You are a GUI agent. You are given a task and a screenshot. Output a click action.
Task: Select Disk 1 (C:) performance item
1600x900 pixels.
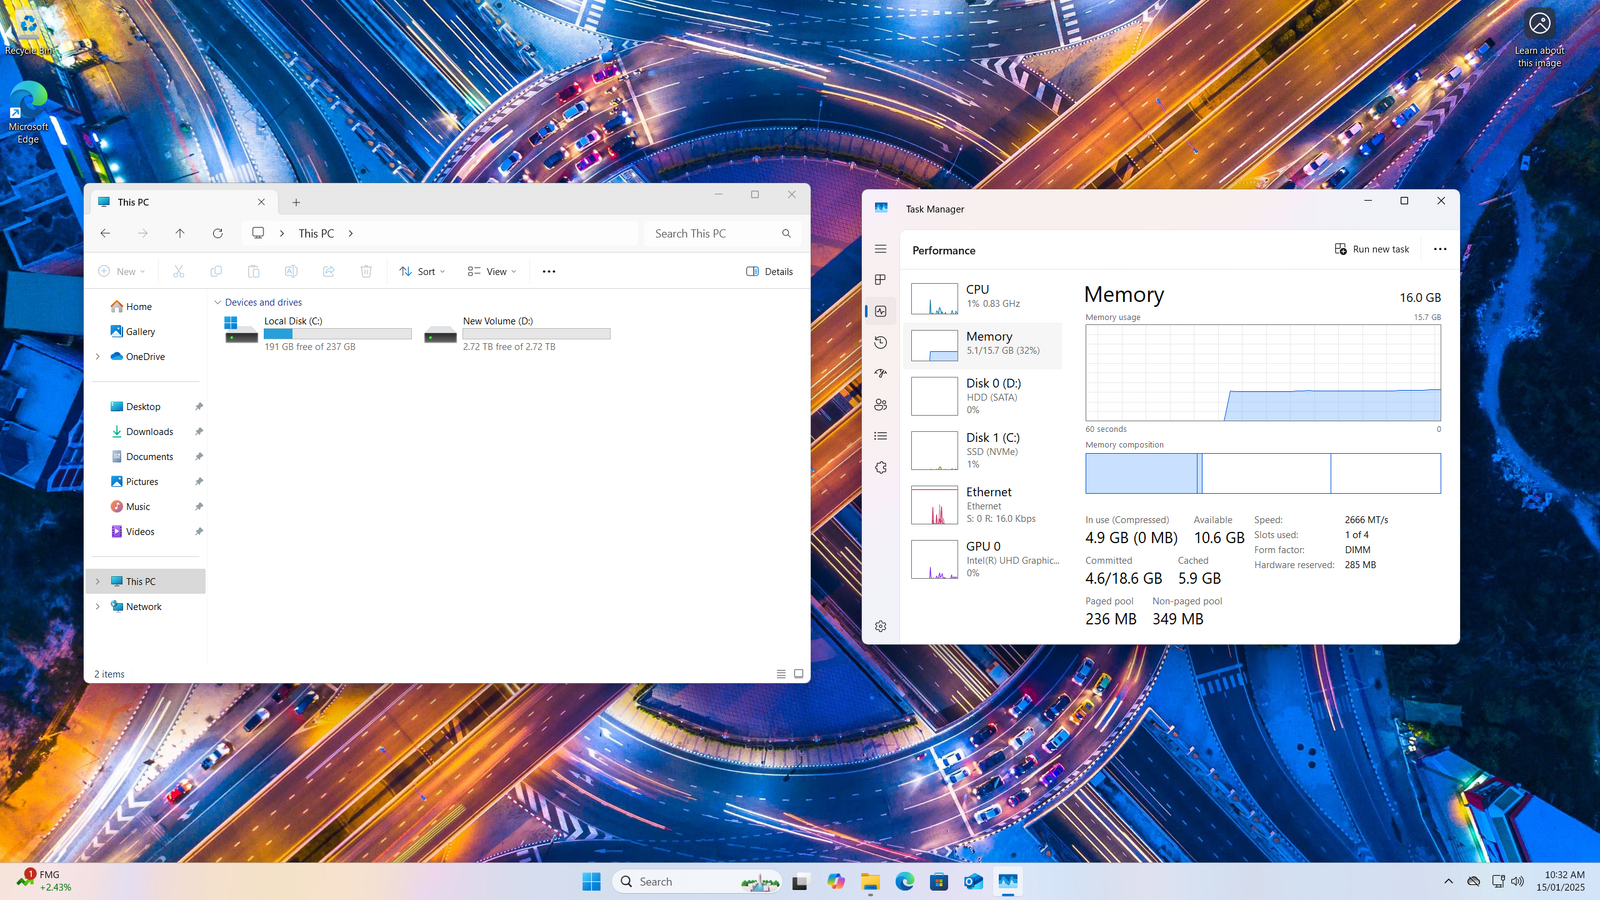[983, 450]
